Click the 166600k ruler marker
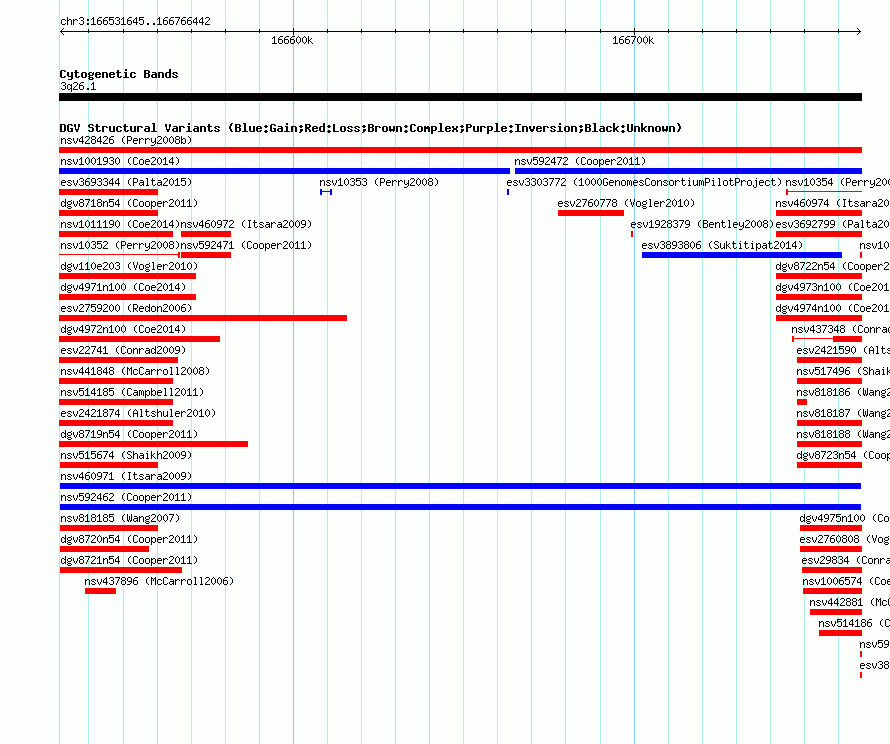This screenshot has width=890, height=744. [292, 40]
